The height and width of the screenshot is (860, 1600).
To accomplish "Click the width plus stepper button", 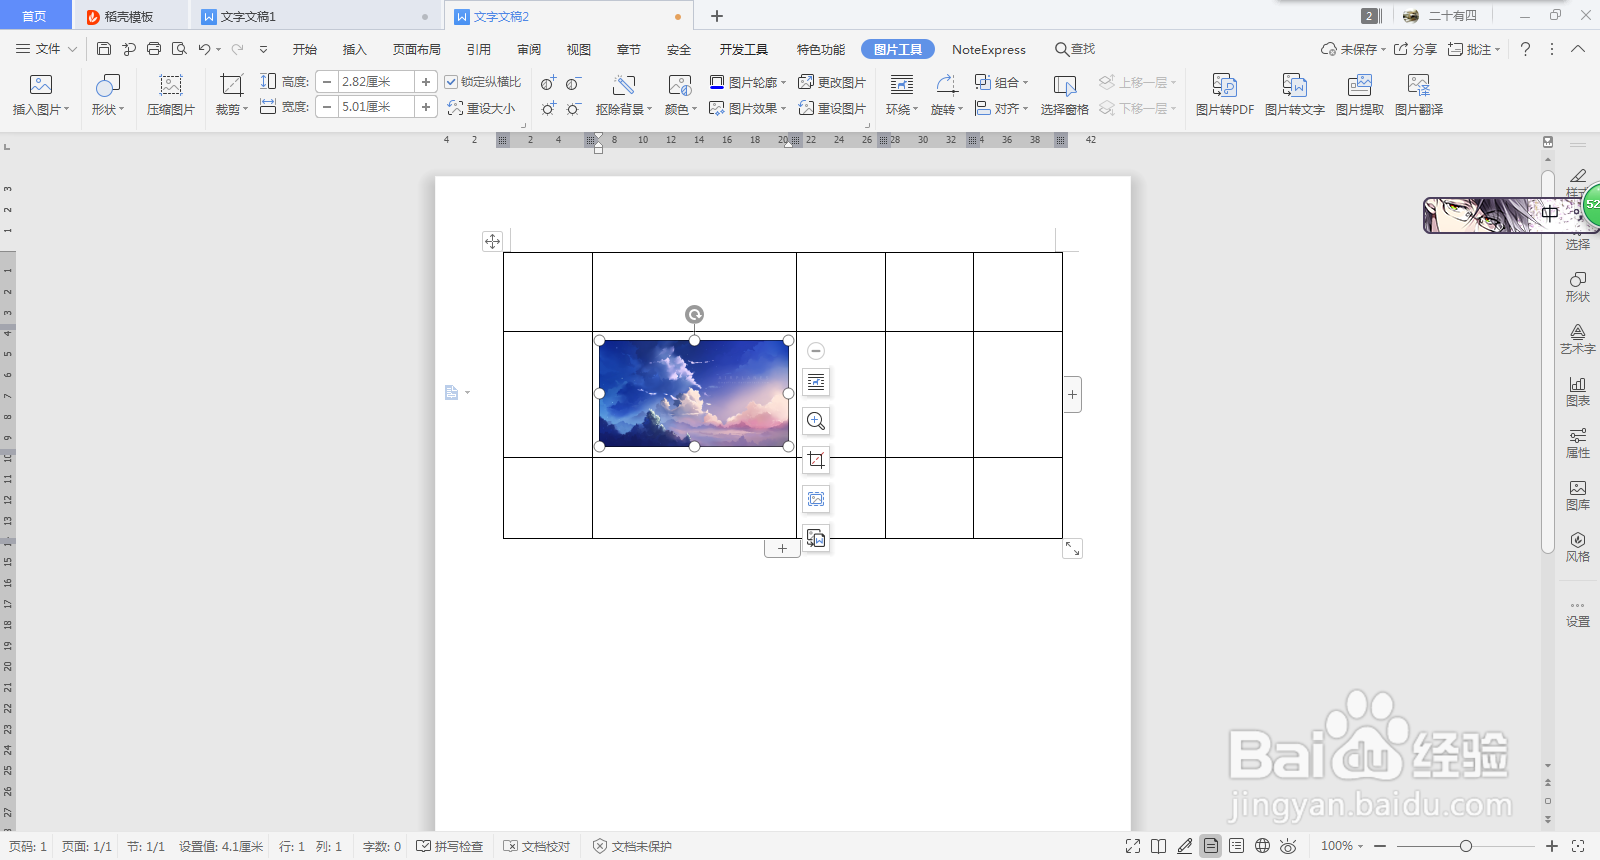I will tap(426, 107).
